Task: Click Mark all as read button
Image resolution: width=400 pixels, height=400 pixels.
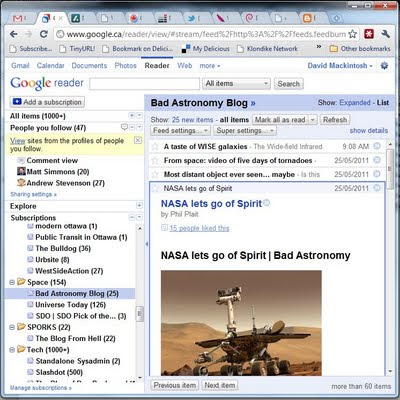Action: pos(280,120)
